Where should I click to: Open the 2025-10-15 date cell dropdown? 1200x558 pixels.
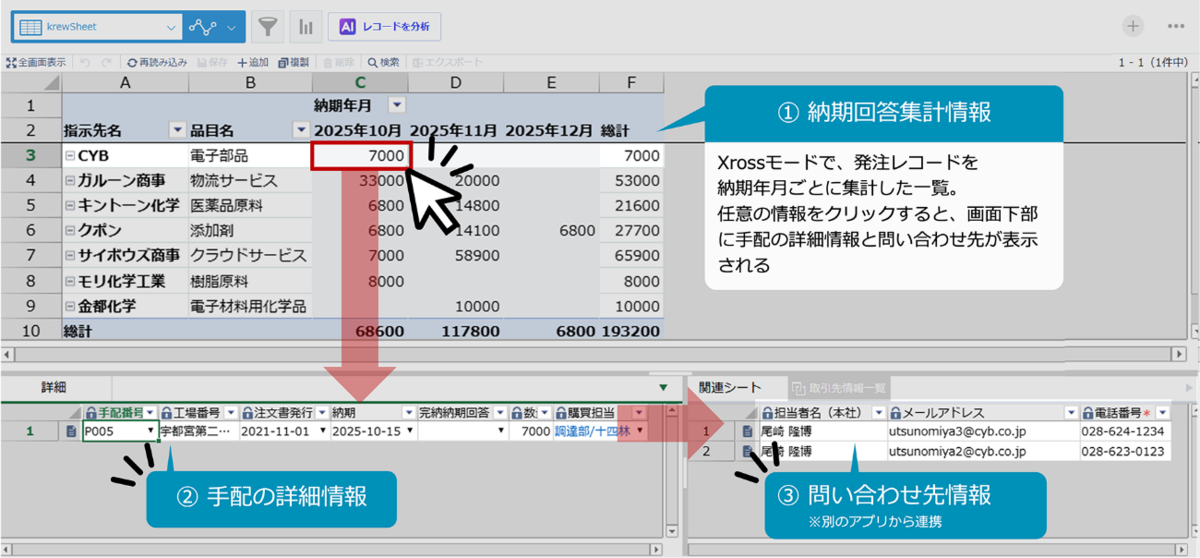pos(408,431)
